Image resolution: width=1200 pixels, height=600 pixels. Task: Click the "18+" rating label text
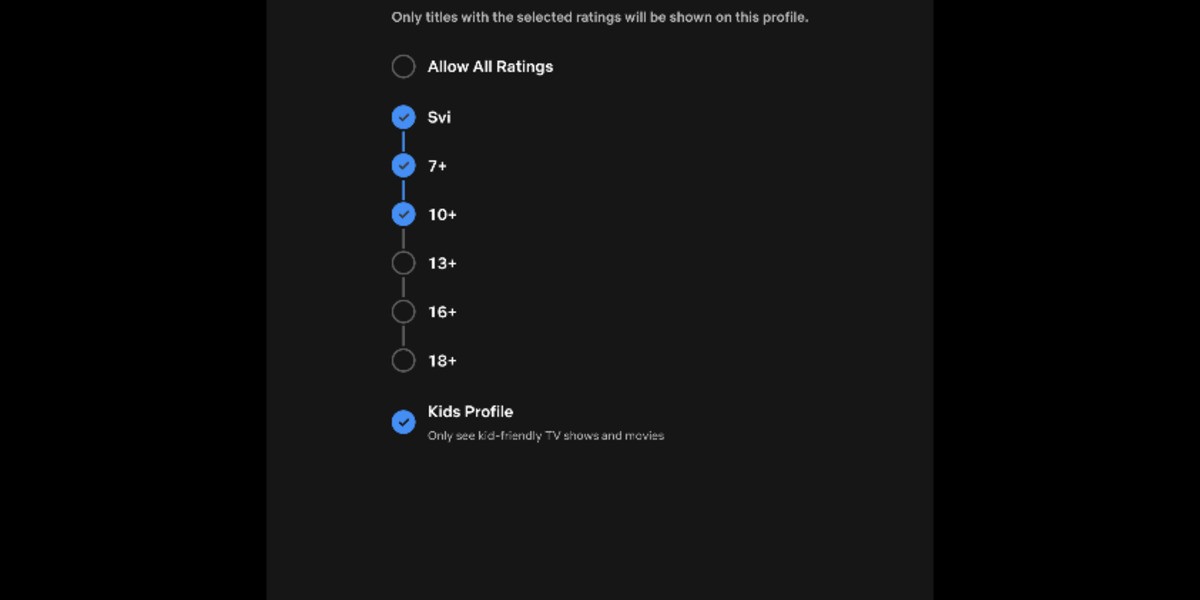point(442,361)
